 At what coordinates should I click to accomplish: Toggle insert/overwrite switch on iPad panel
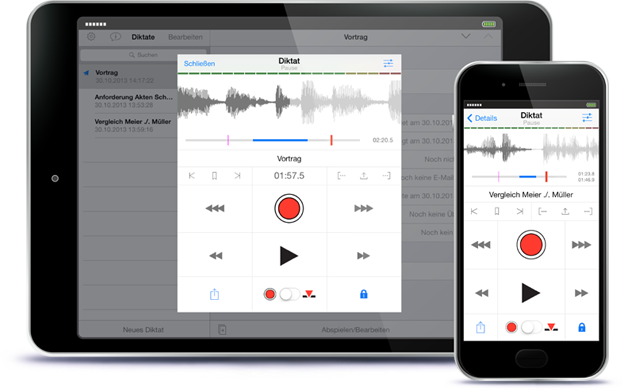(x=290, y=294)
